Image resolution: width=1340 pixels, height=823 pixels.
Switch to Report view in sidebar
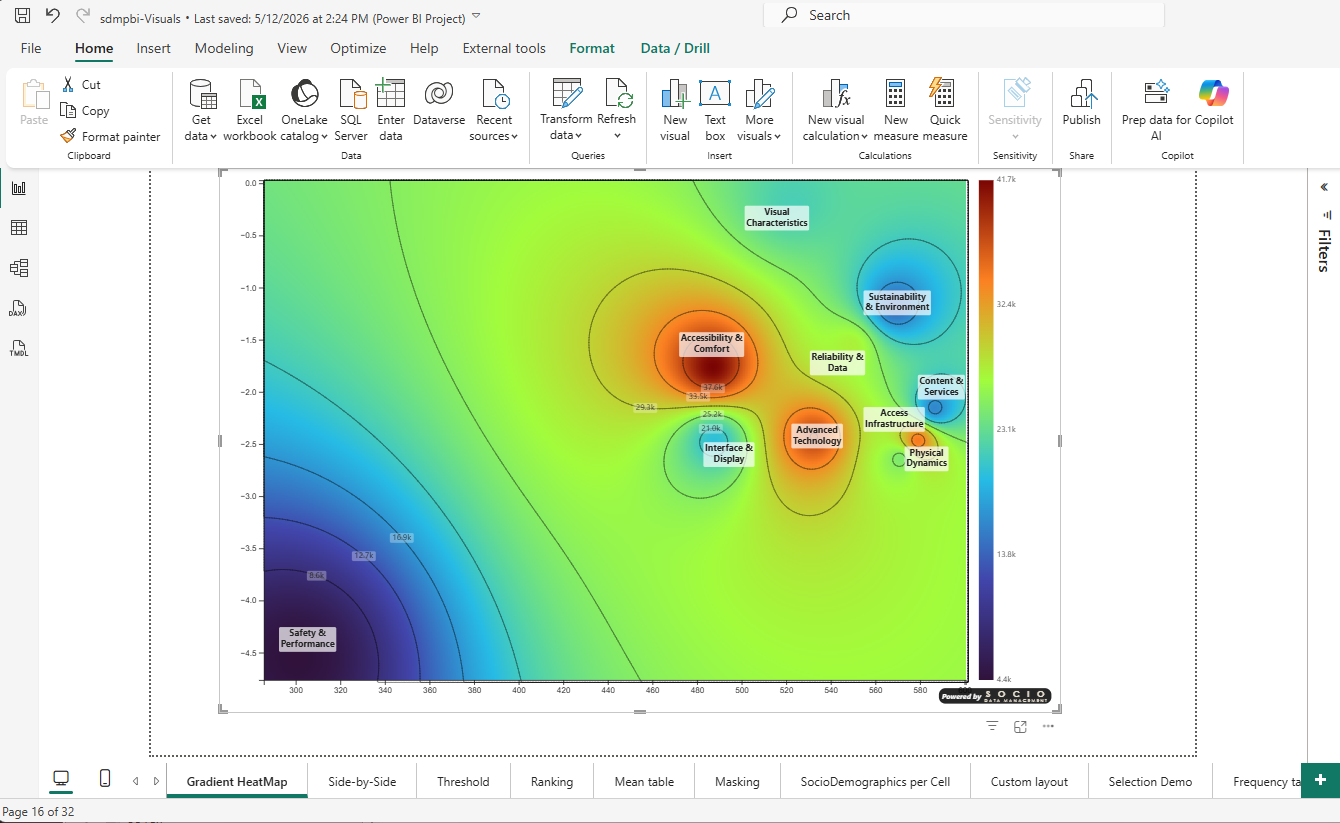(x=19, y=188)
